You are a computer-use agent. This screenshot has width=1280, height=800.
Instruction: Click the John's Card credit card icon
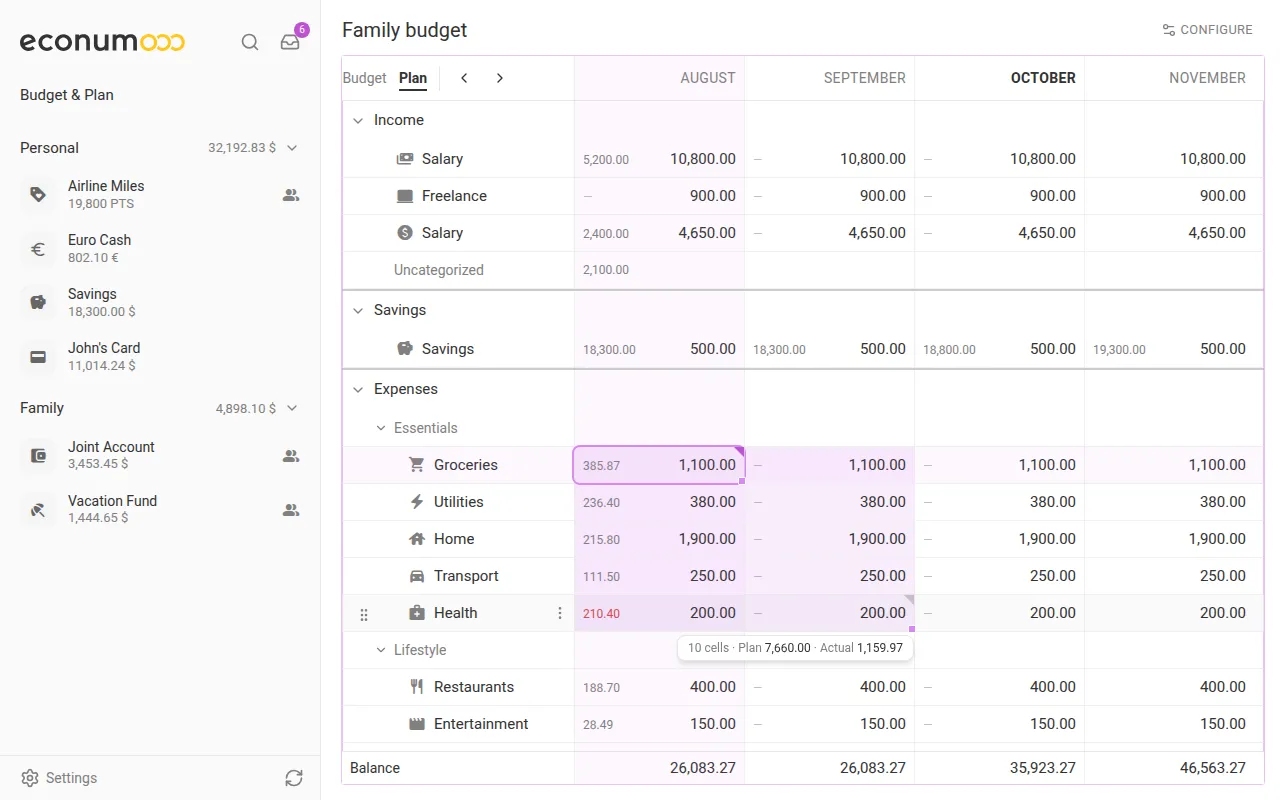[x=38, y=356]
